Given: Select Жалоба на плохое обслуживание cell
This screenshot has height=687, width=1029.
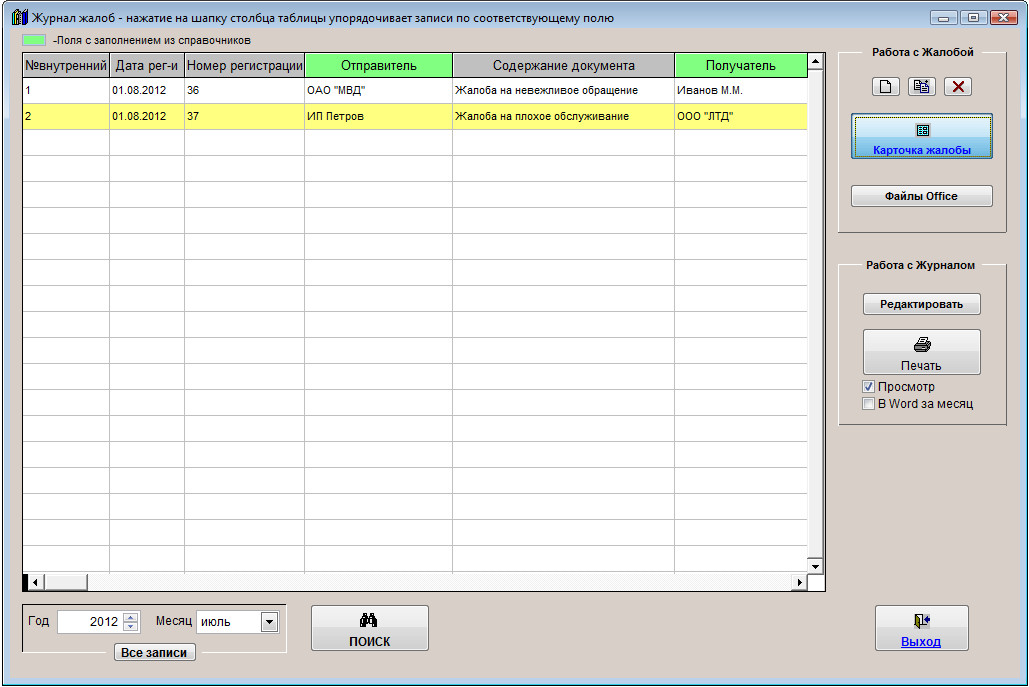Looking at the screenshot, I should point(564,117).
